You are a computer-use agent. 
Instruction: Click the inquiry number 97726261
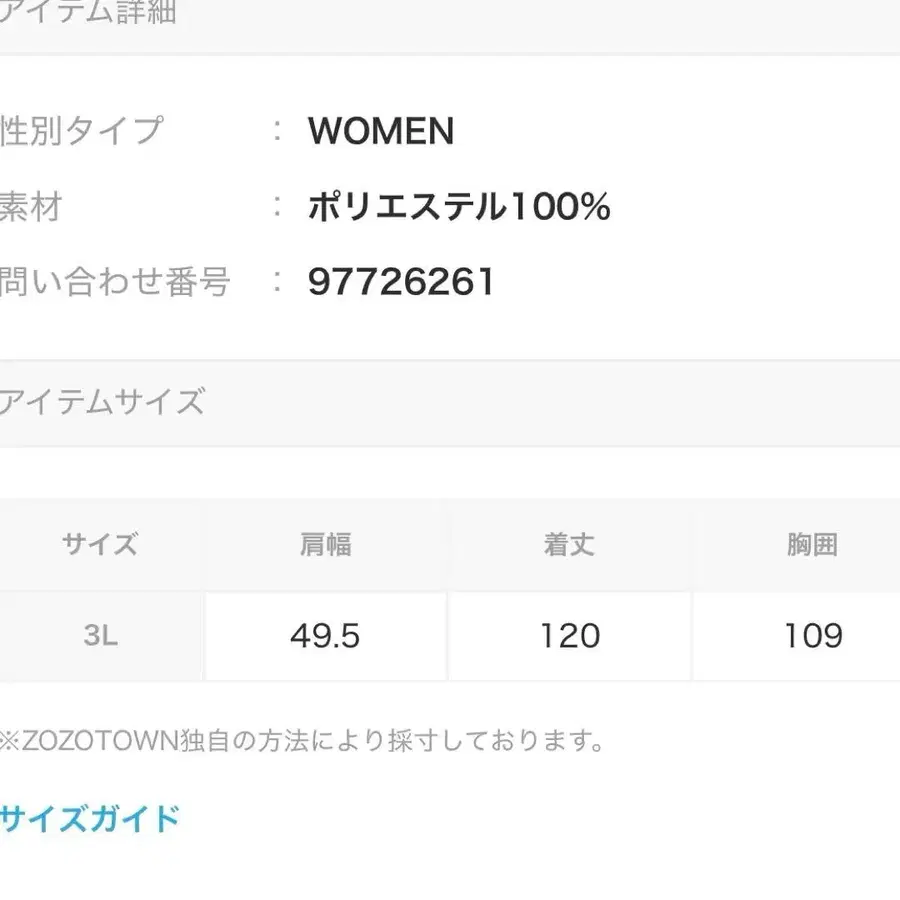[x=402, y=281]
